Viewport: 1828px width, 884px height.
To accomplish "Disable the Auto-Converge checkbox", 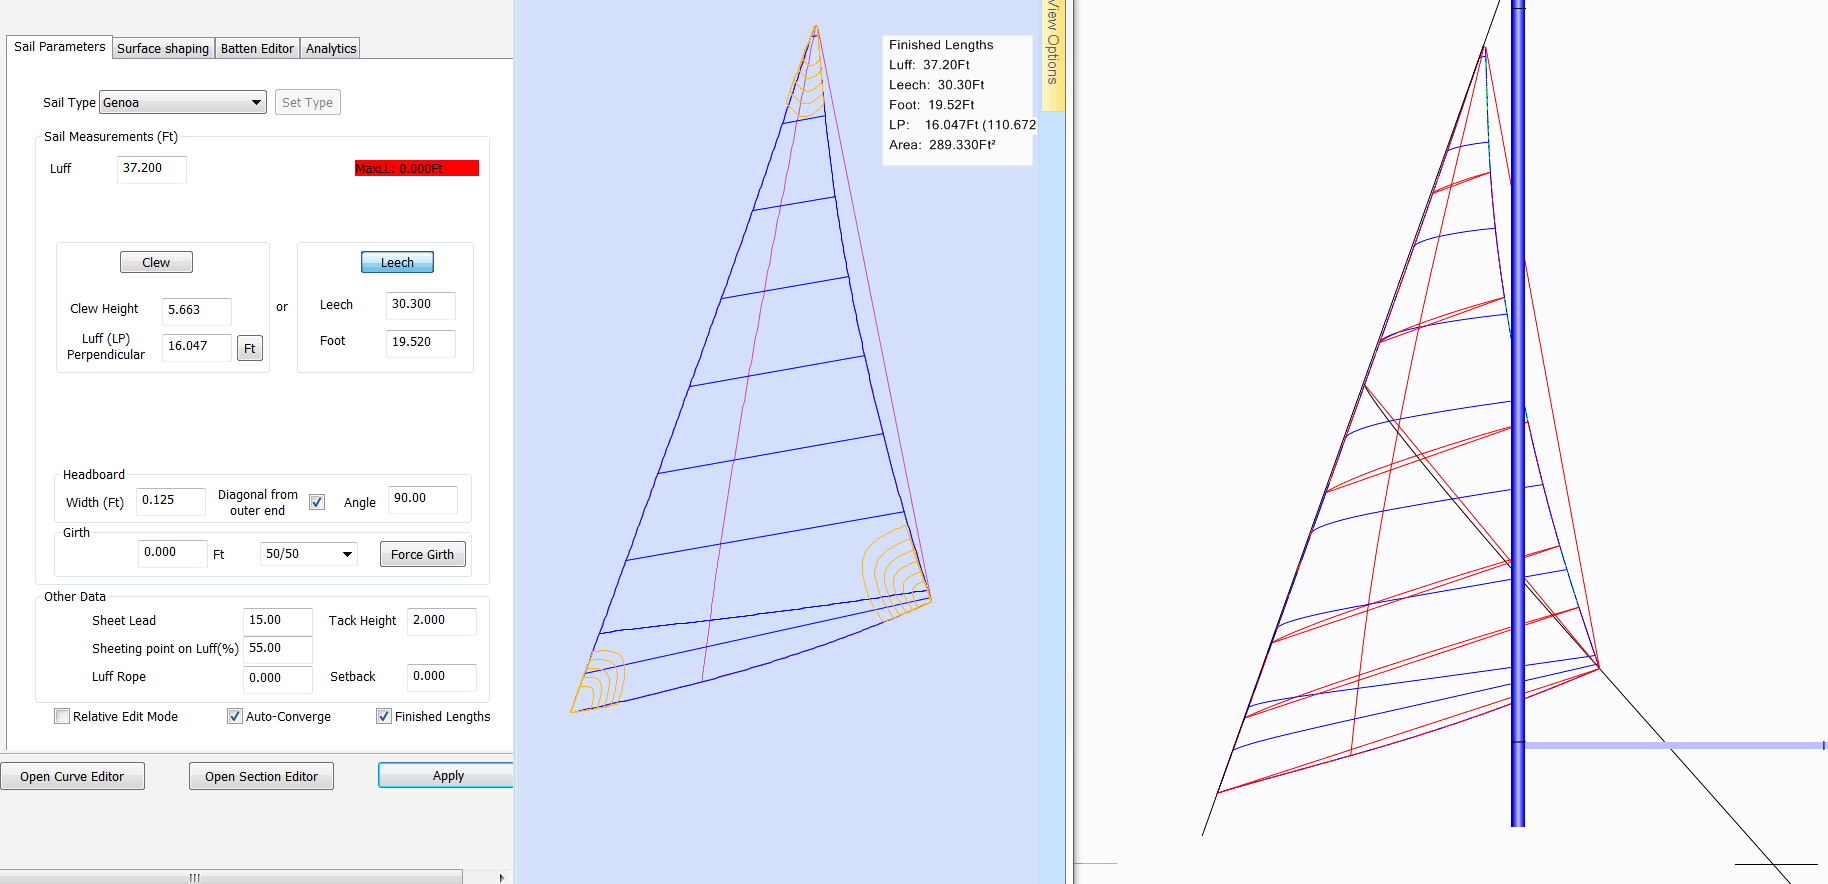I will pyautogui.click(x=235, y=716).
